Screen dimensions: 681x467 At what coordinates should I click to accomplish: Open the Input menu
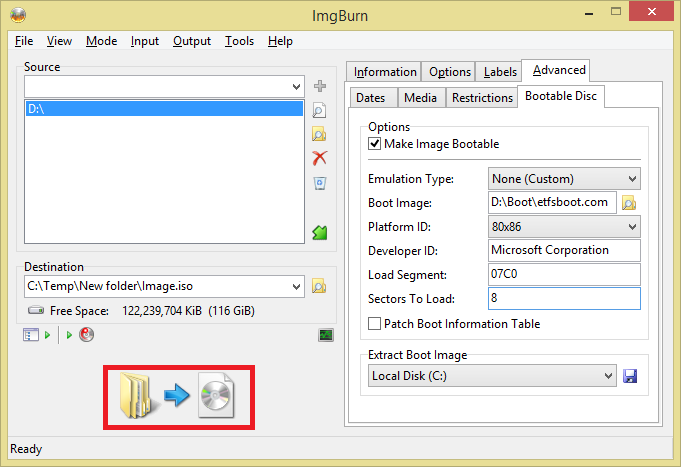145,41
